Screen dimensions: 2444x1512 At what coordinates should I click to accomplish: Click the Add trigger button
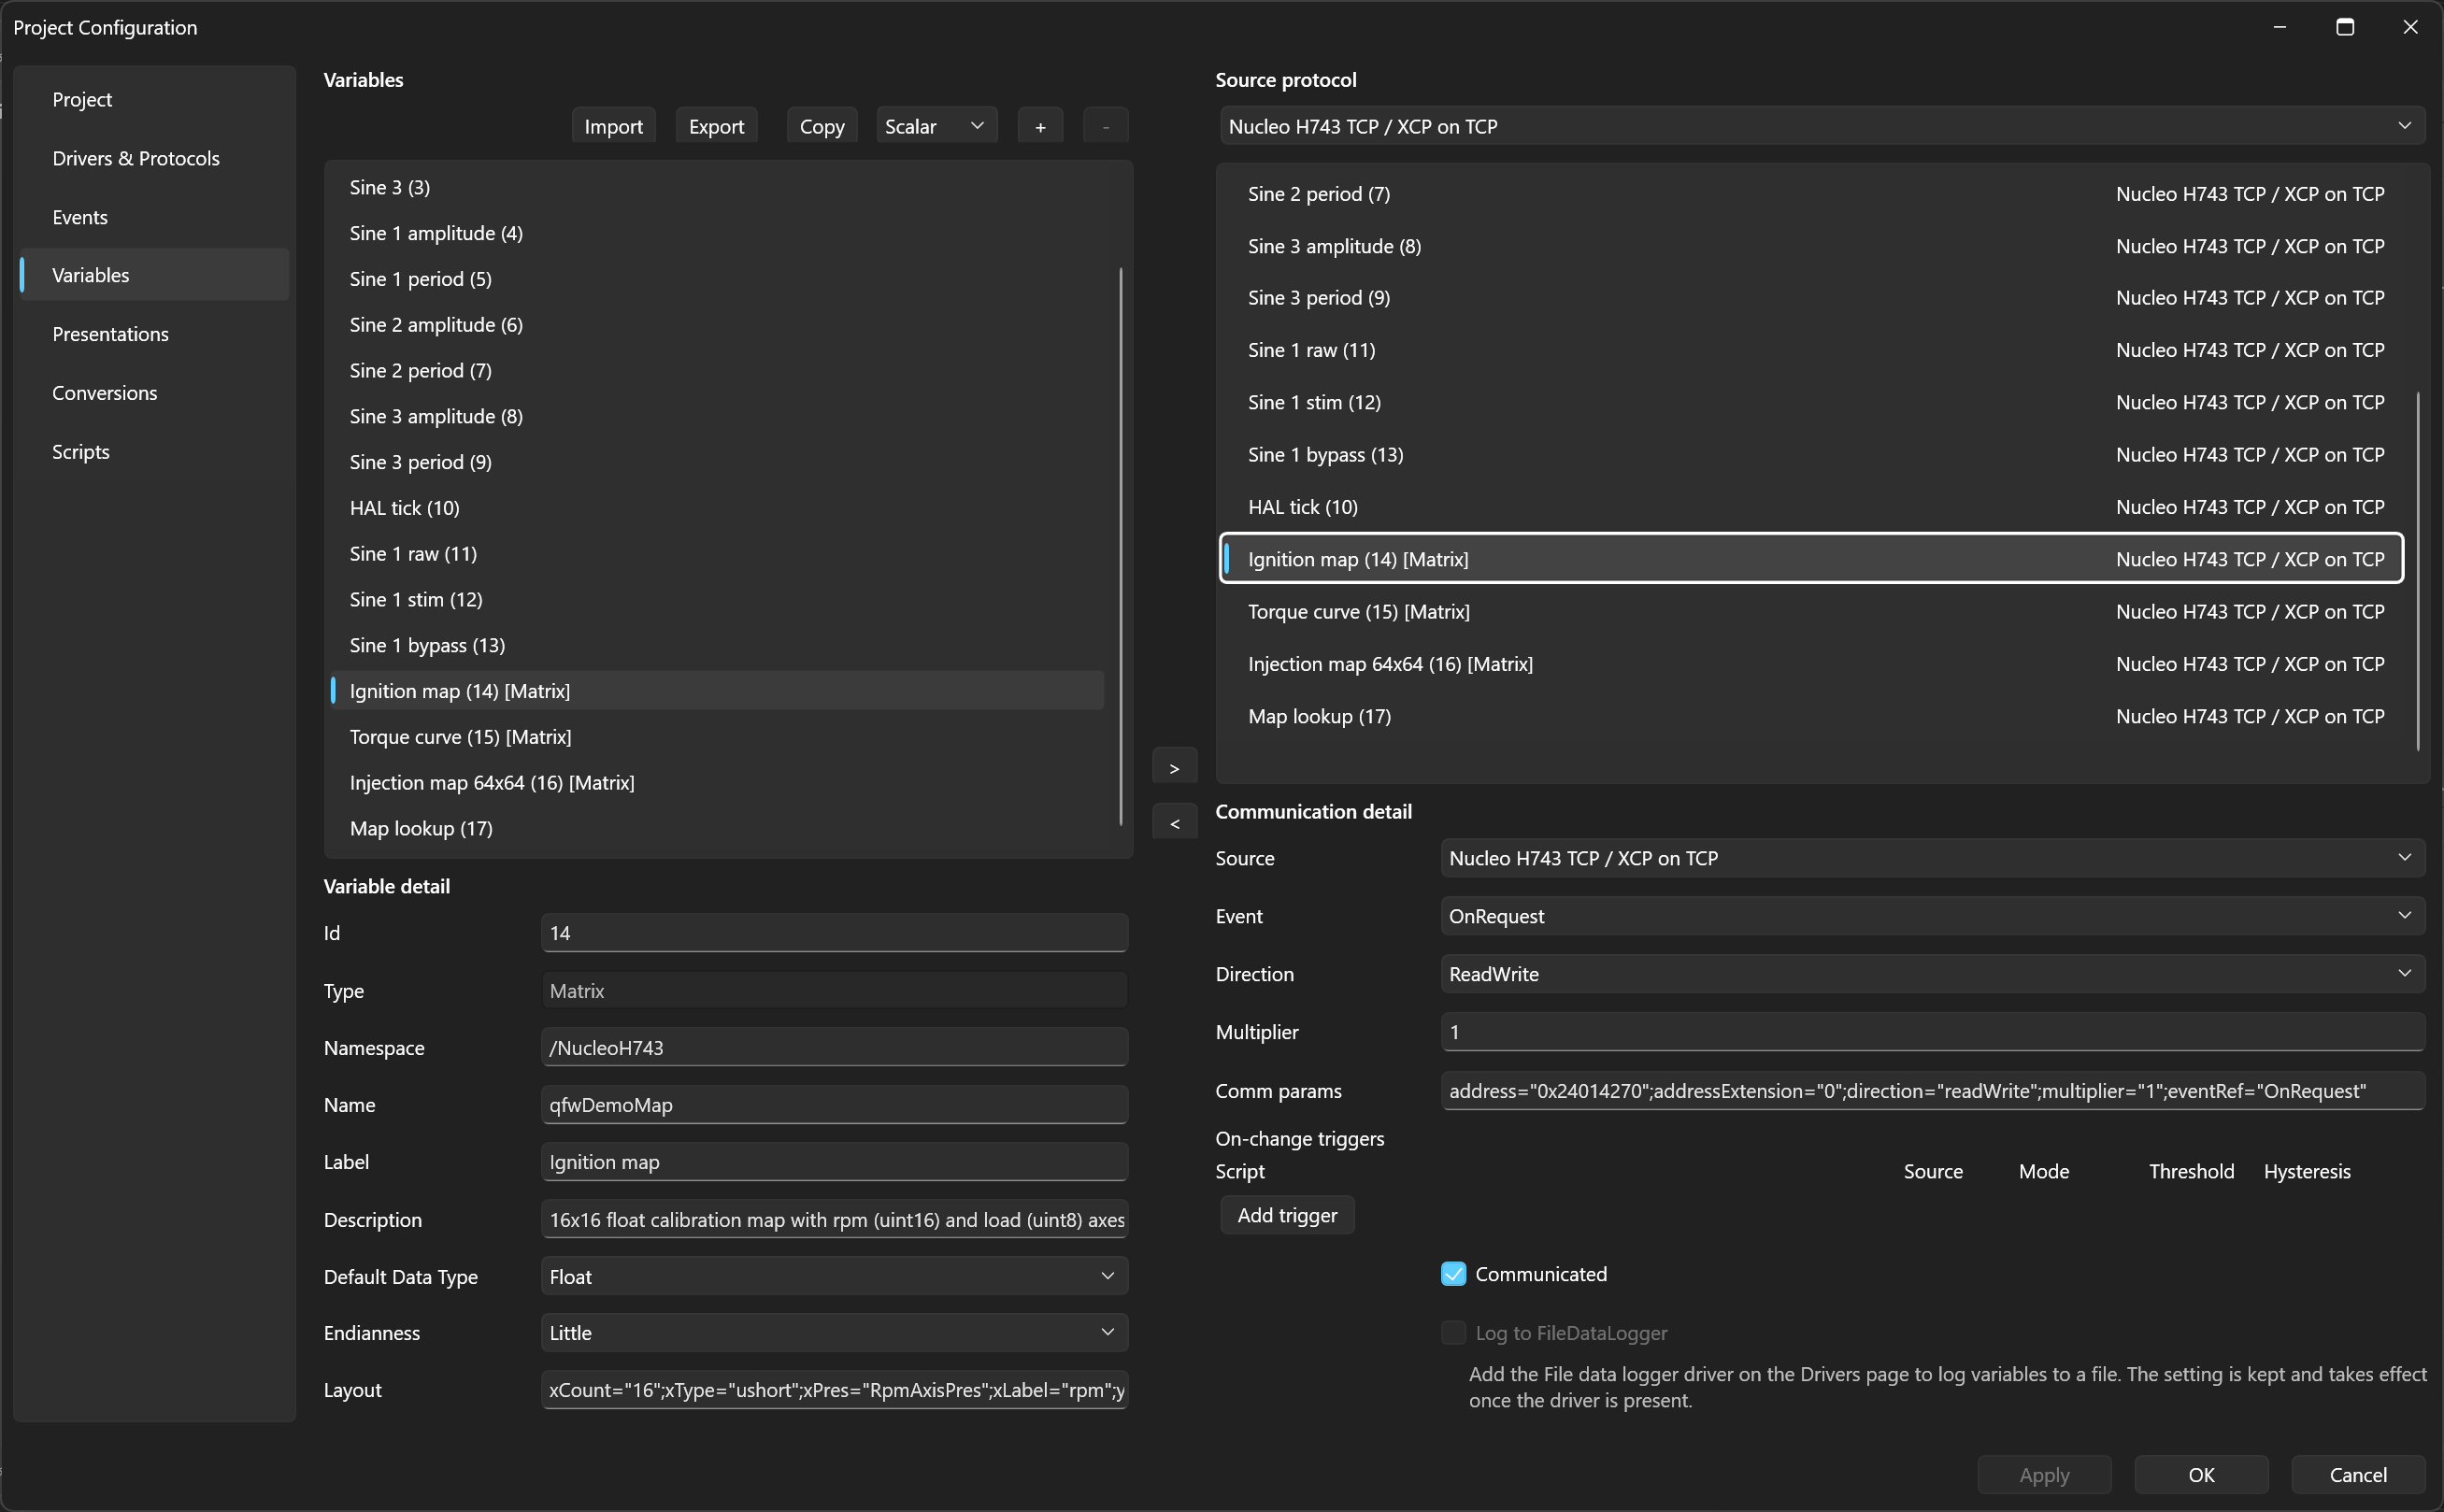[x=1287, y=1215]
